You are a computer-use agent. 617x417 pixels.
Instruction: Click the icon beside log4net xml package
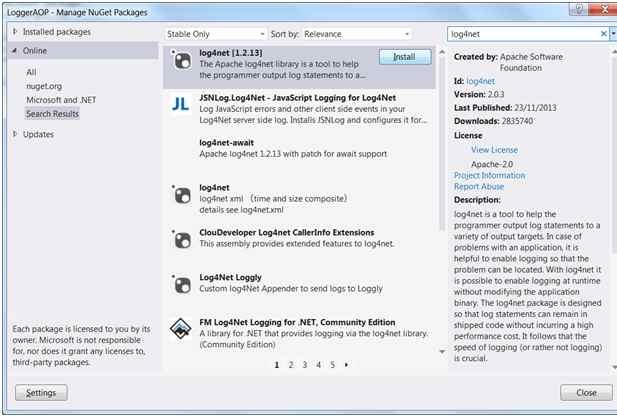point(182,195)
